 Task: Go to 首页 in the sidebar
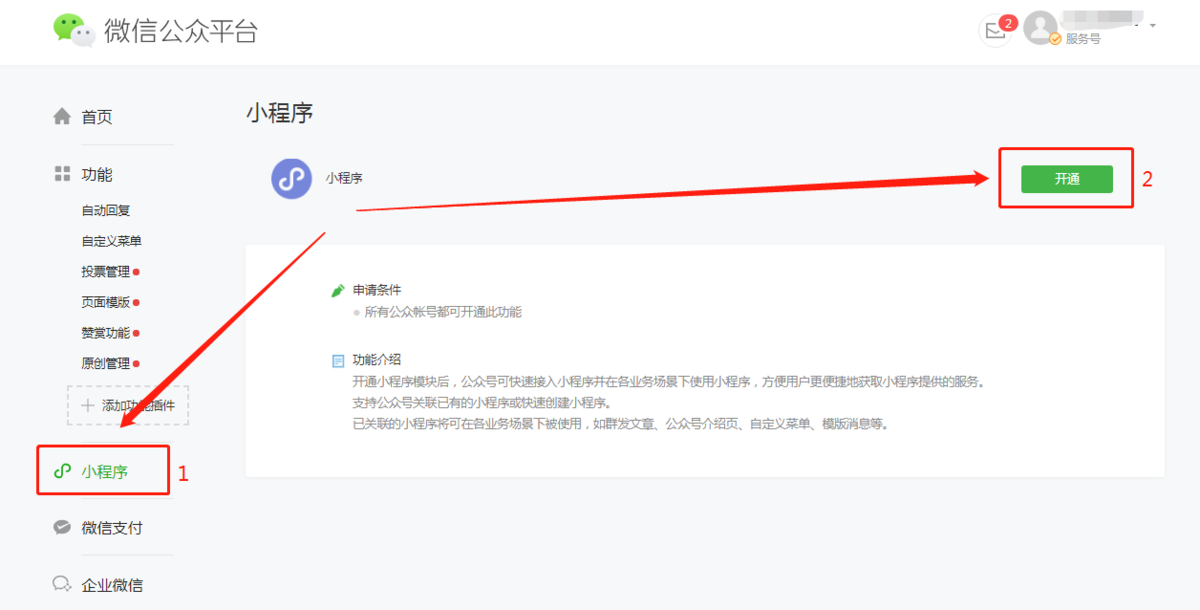click(97, 117)
